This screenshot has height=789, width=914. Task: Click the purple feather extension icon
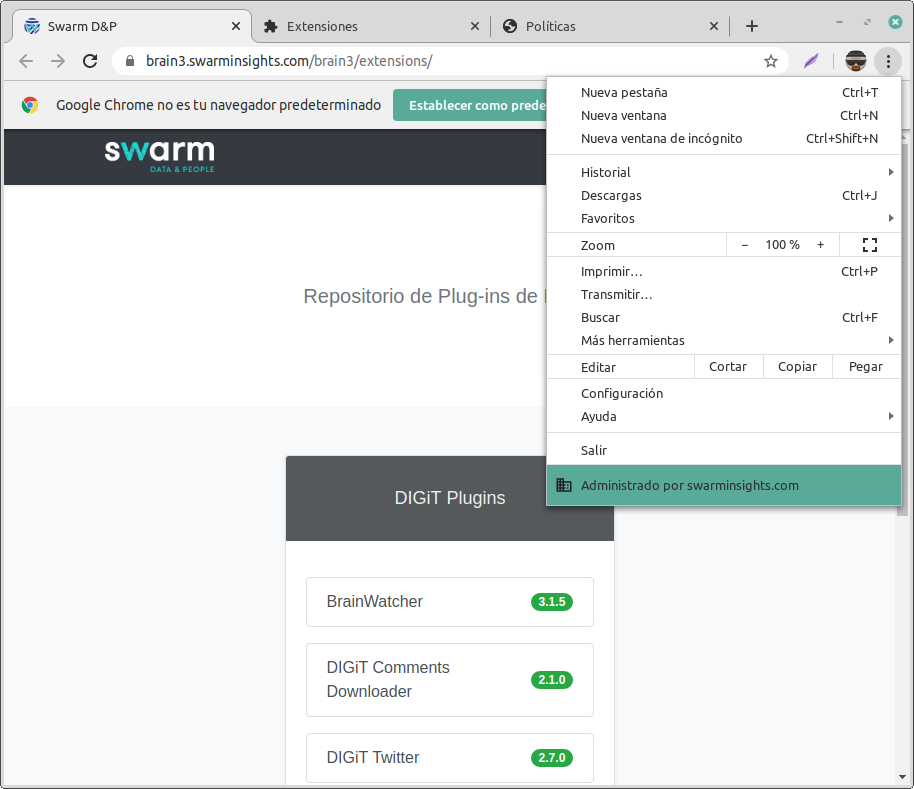(811, 61)
